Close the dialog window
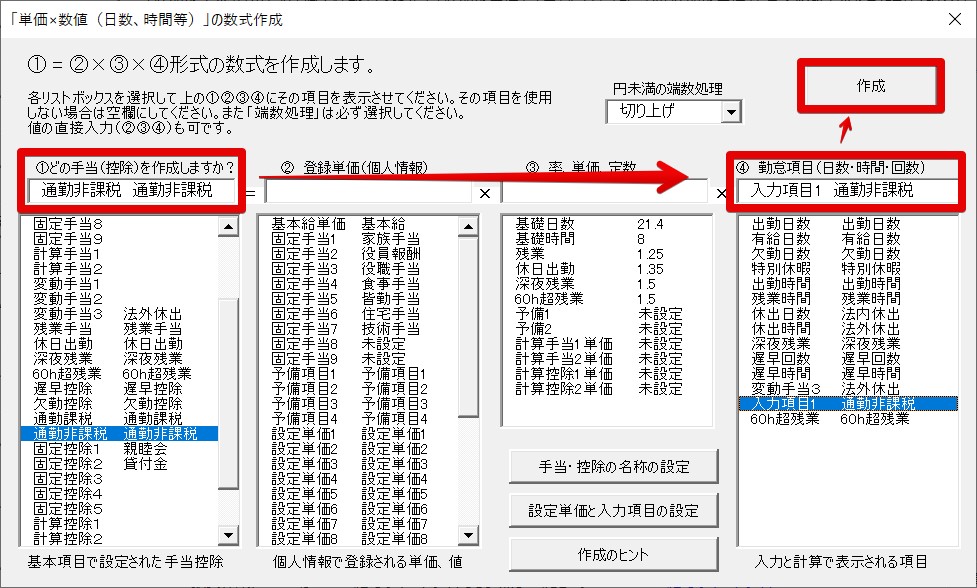This screenshot has height=588, width=977. [x=953, y=18]
